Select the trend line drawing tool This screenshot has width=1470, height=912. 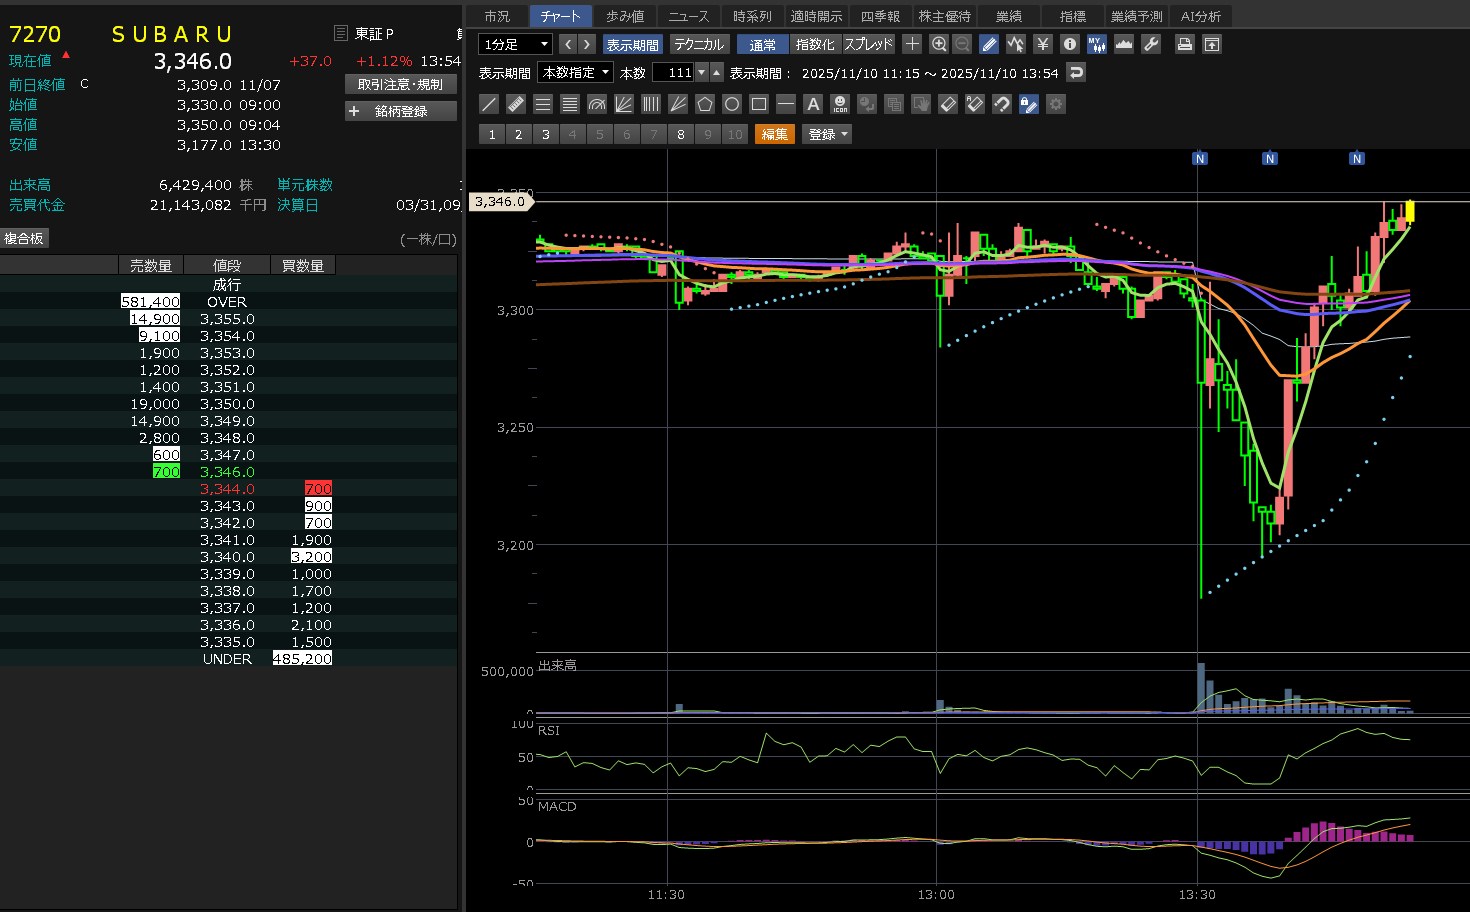489,104
